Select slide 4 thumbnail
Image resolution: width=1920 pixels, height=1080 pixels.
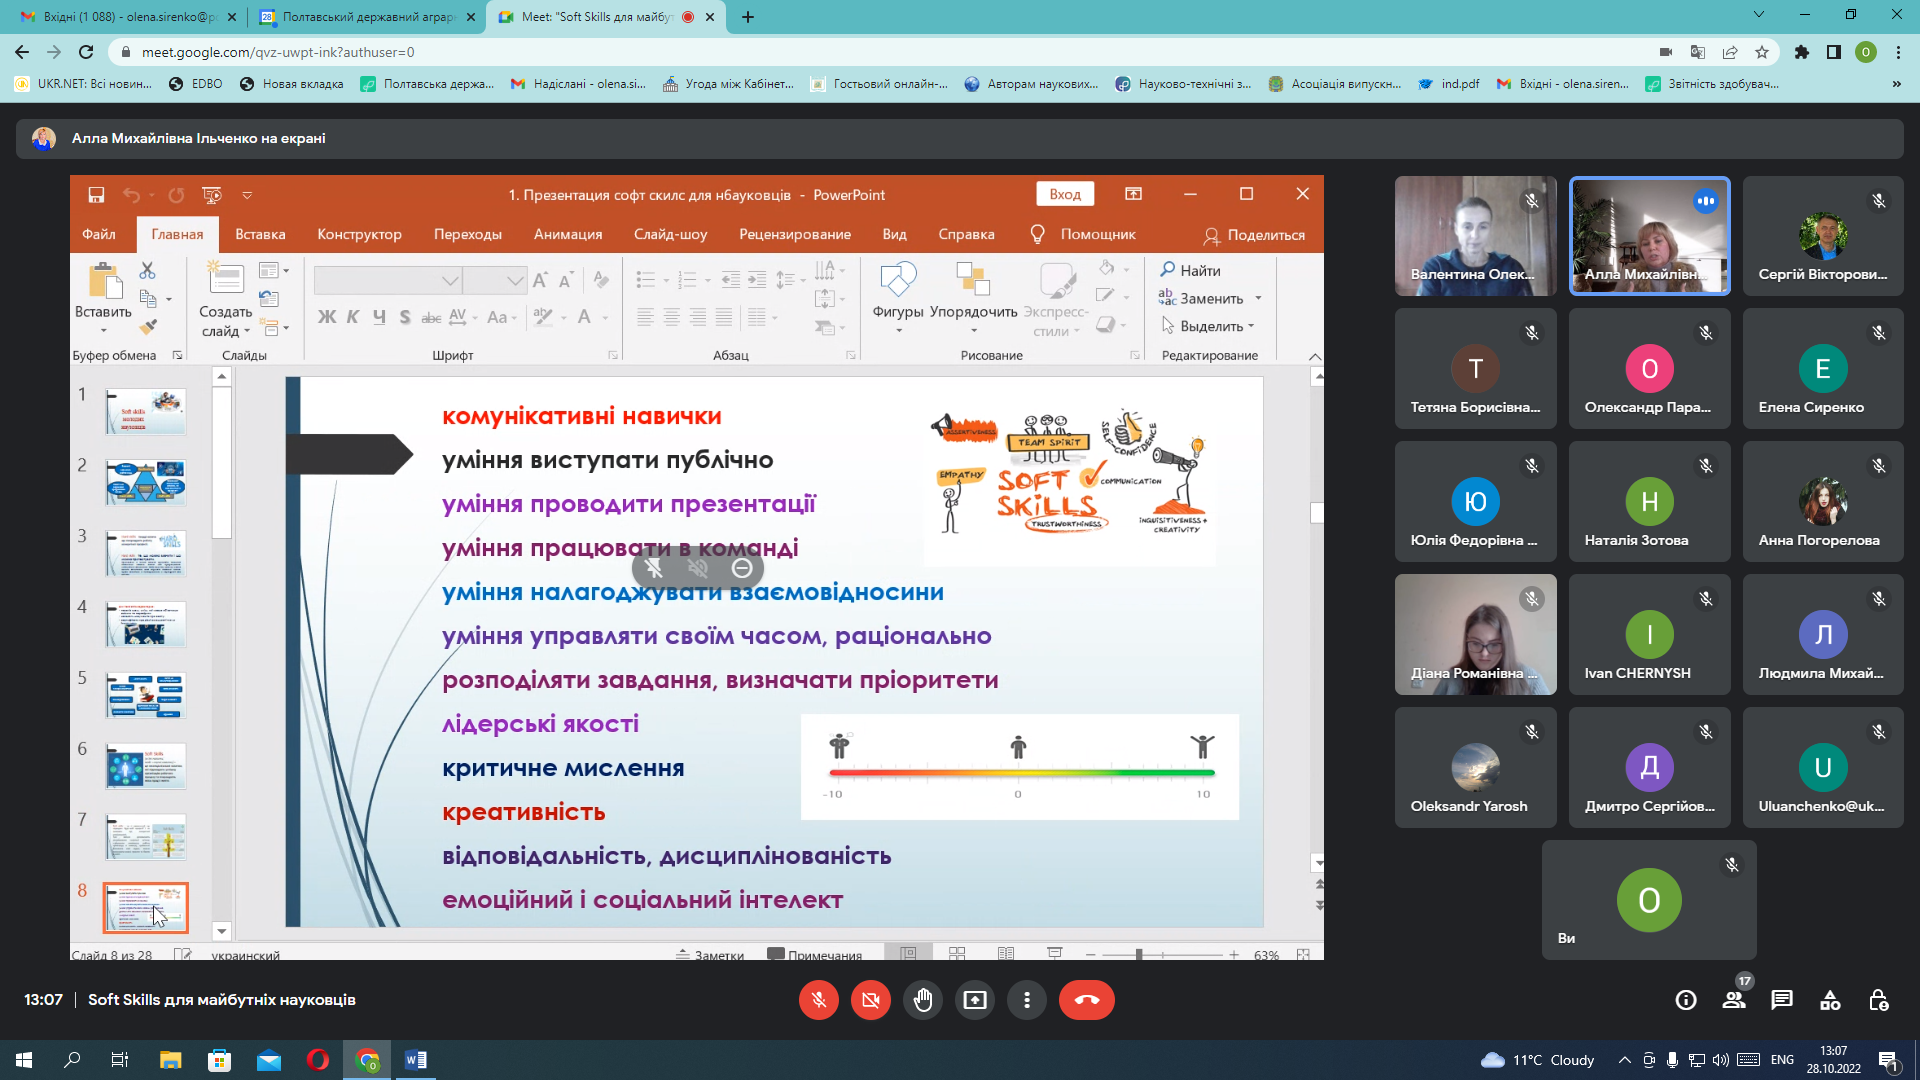point(146,624)
